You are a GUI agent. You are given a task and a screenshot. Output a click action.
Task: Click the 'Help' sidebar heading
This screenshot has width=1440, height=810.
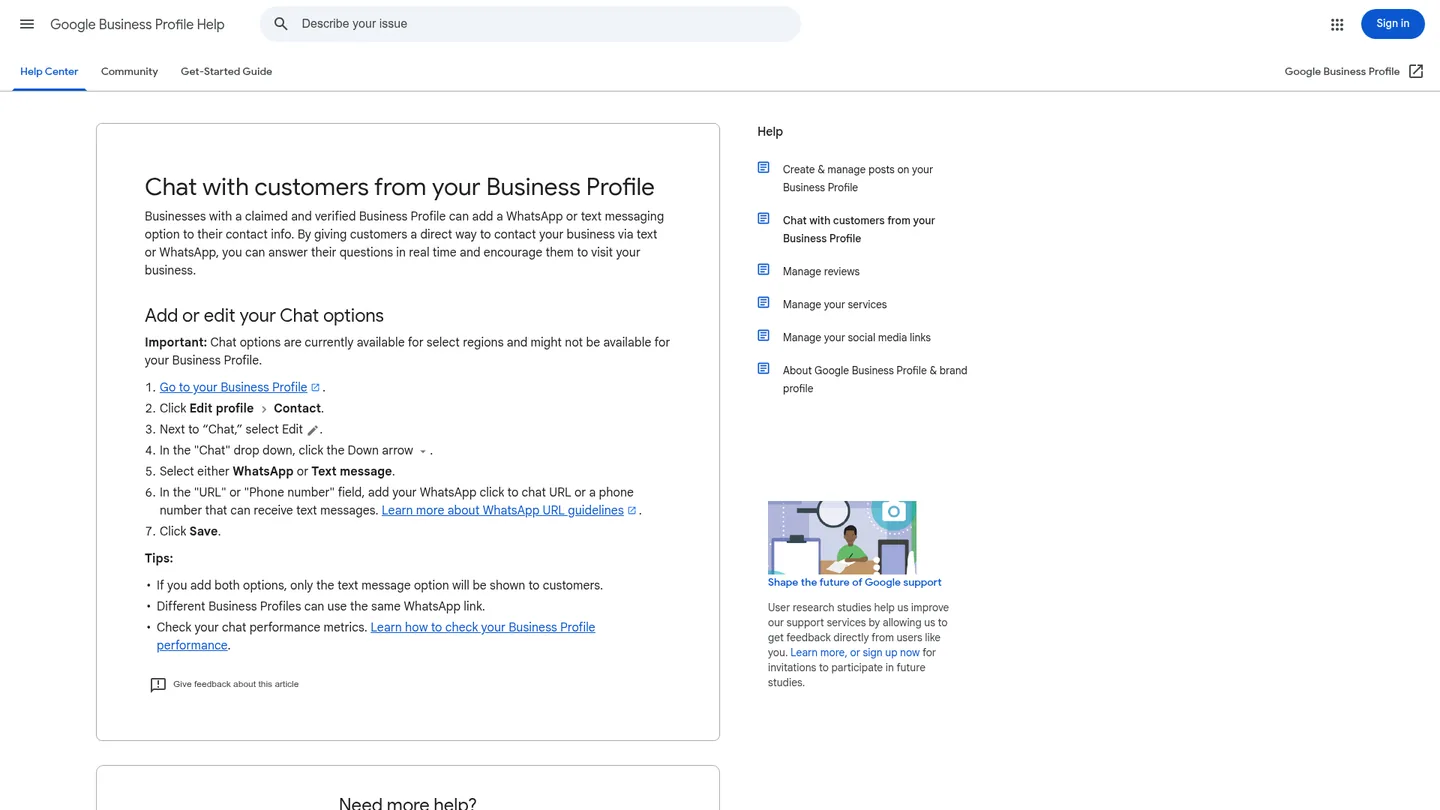(770, 132)
